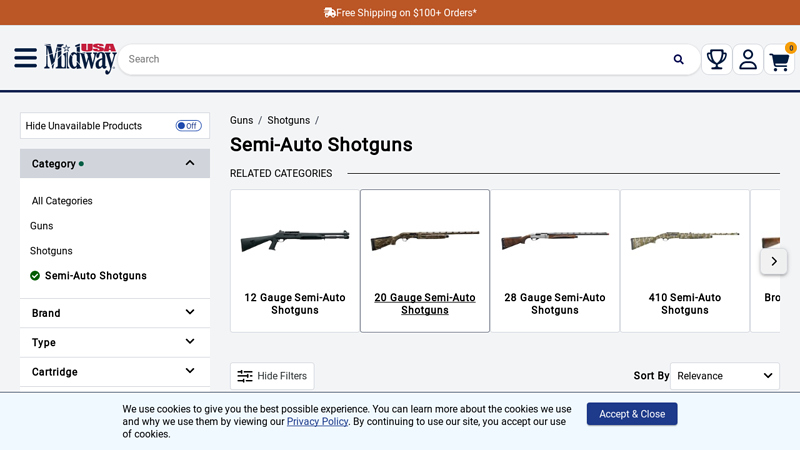Click the Hide Filters button
Screen dimensions: 800x450
pyautogui.click(x=272, y=376)
